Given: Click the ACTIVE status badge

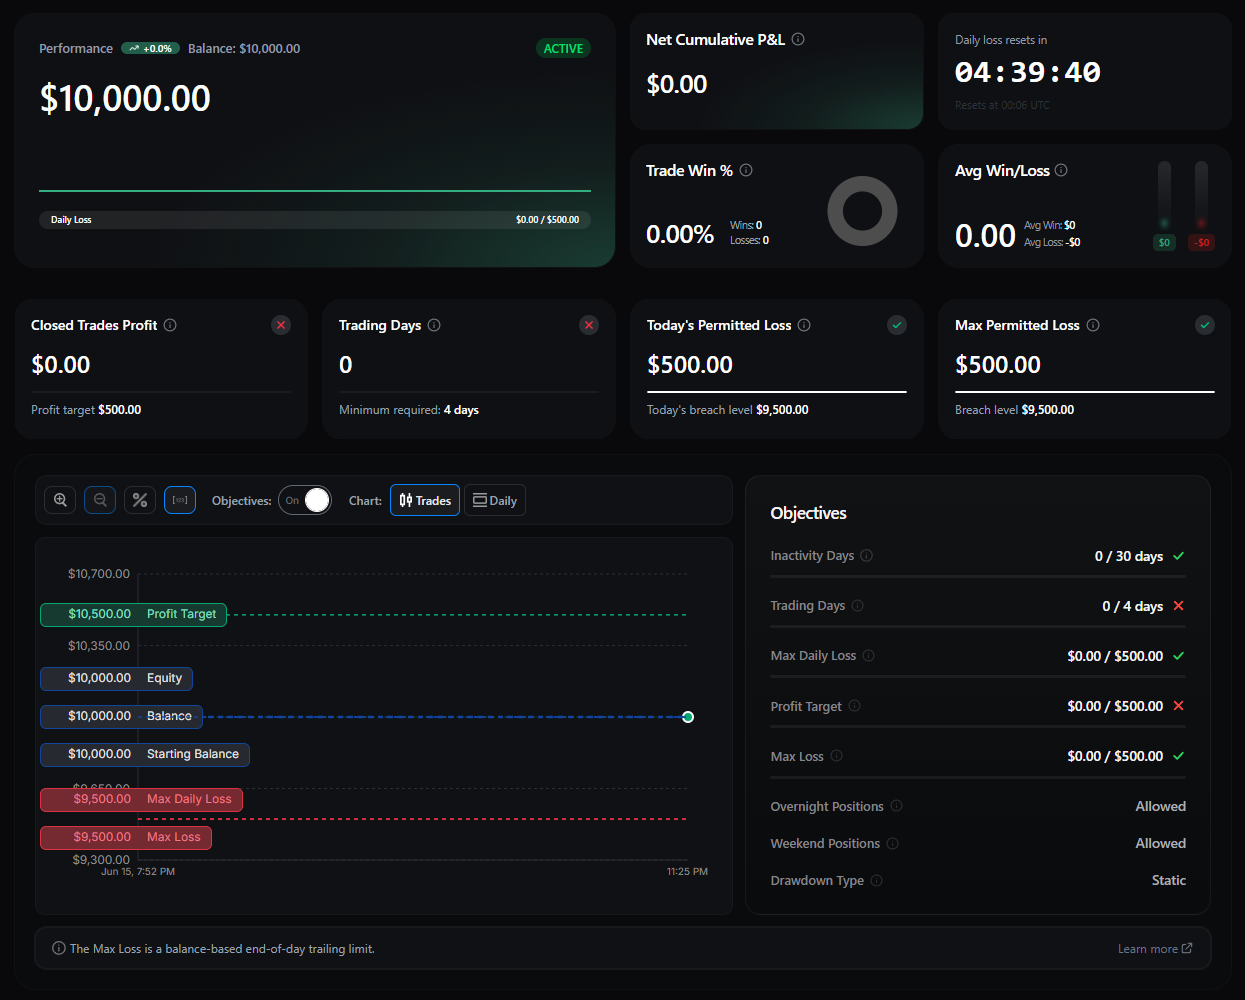Looking at the screenshot, I should coord(563,48).
